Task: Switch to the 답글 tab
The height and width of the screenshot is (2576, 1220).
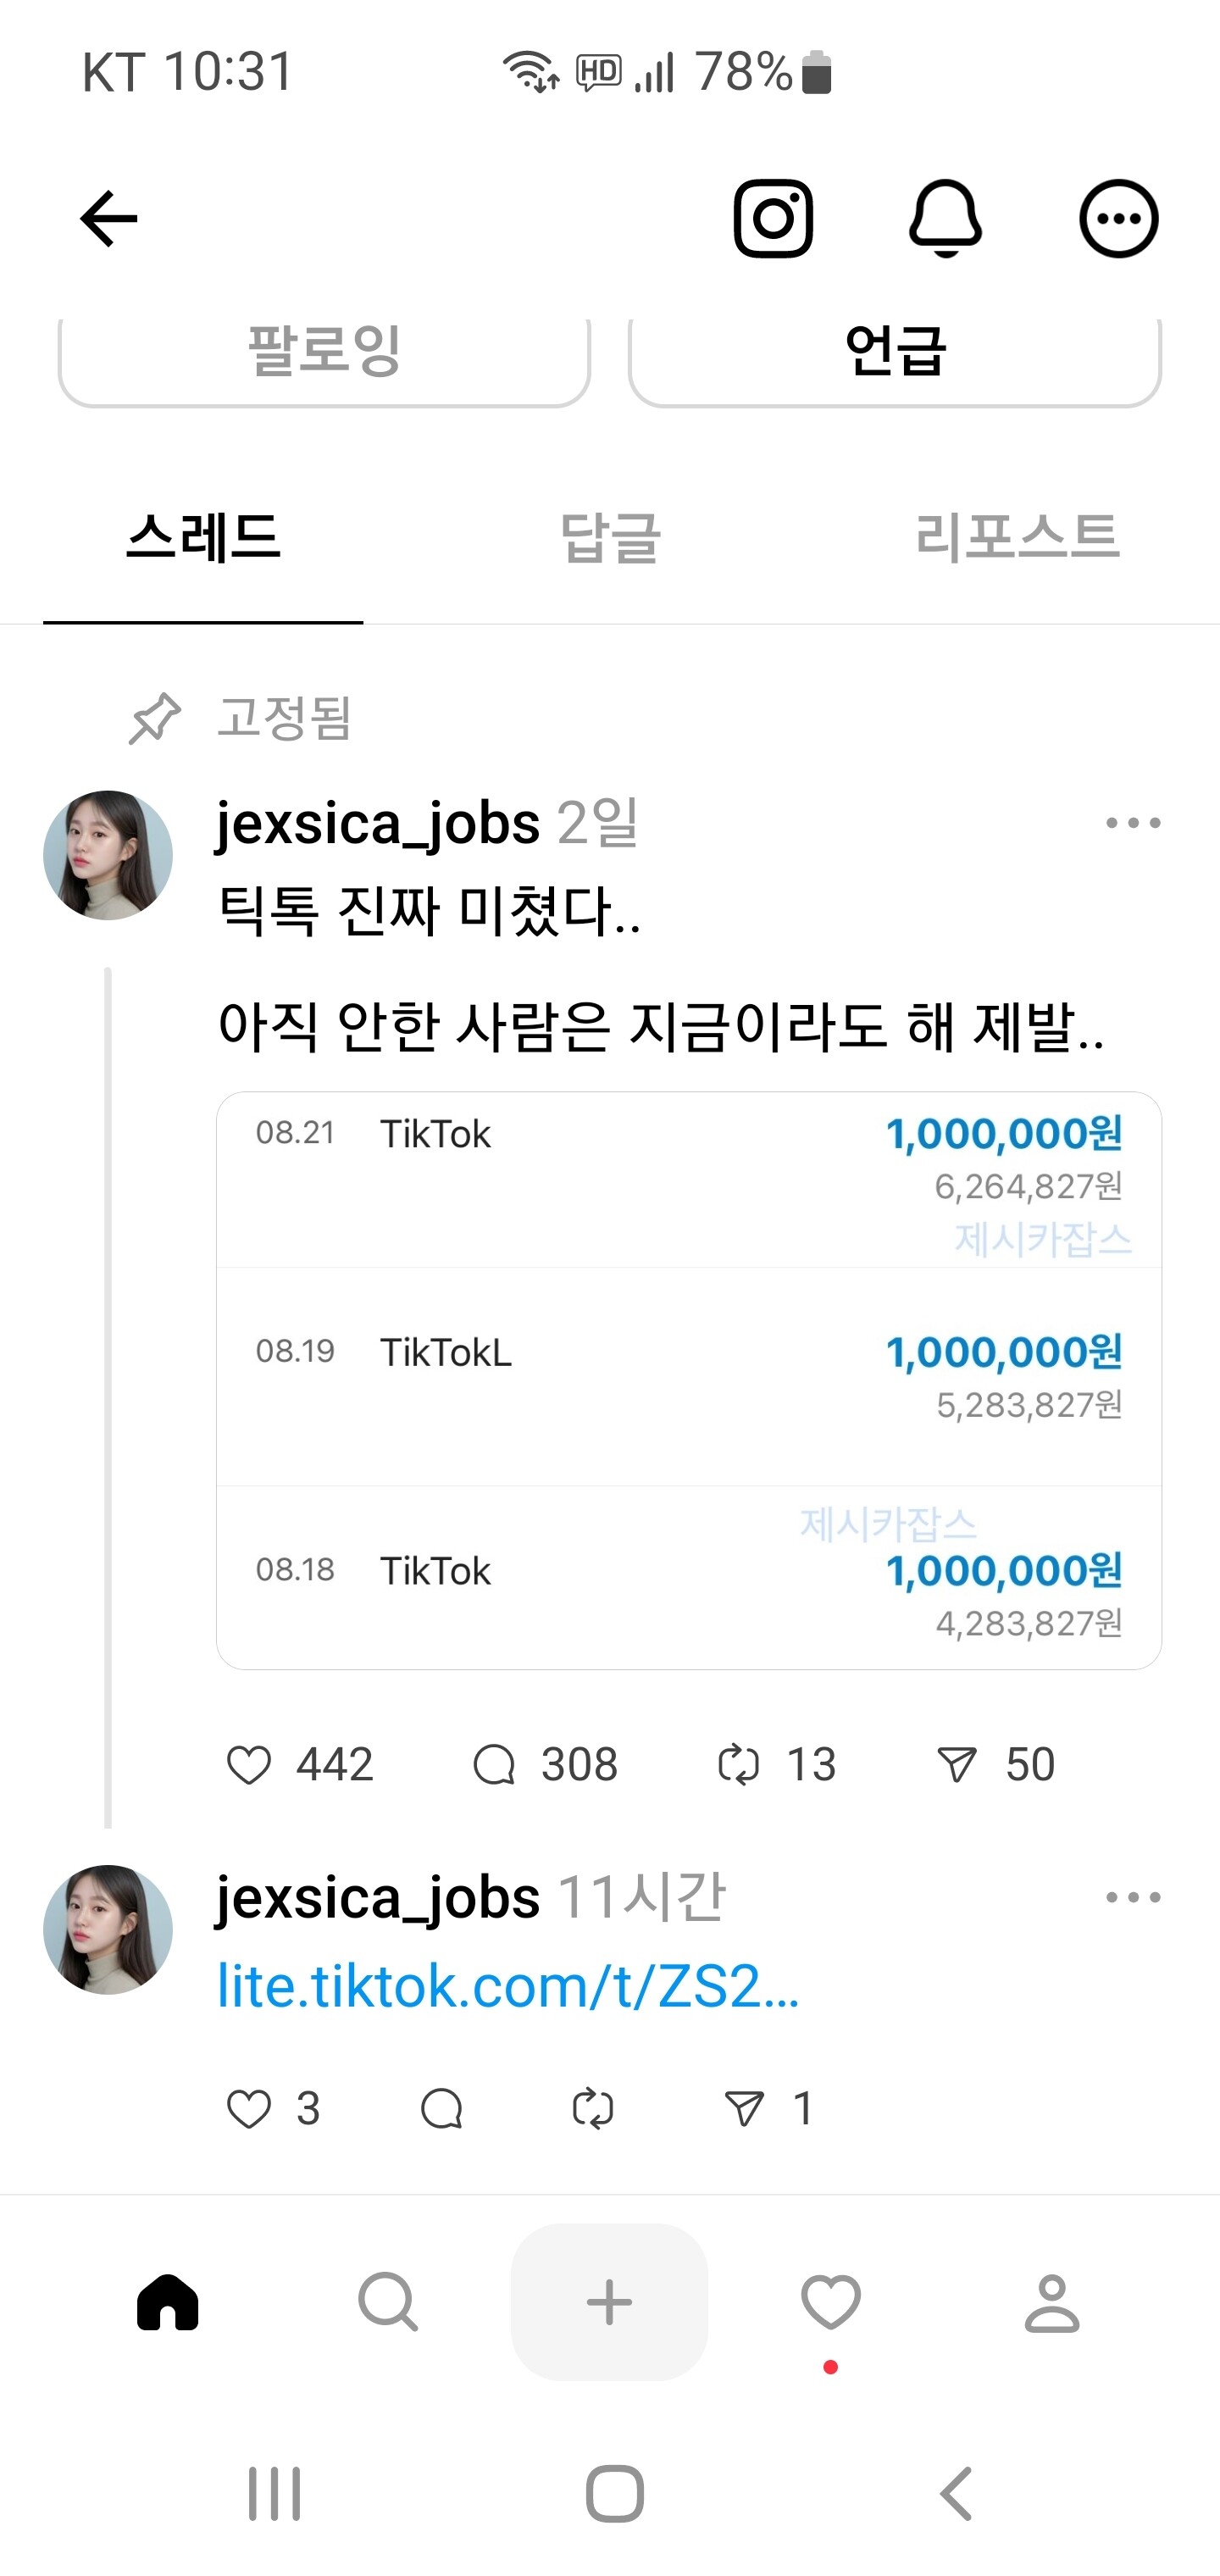Action: tap(610, 537)
